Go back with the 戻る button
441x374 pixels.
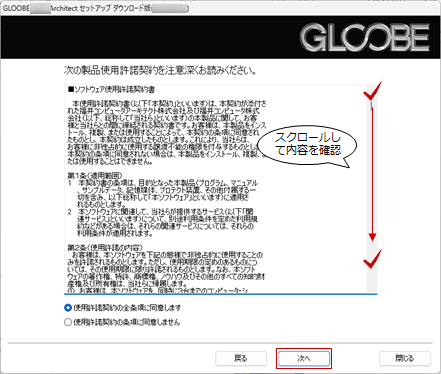pyautogui.click(x=241, y=359)
